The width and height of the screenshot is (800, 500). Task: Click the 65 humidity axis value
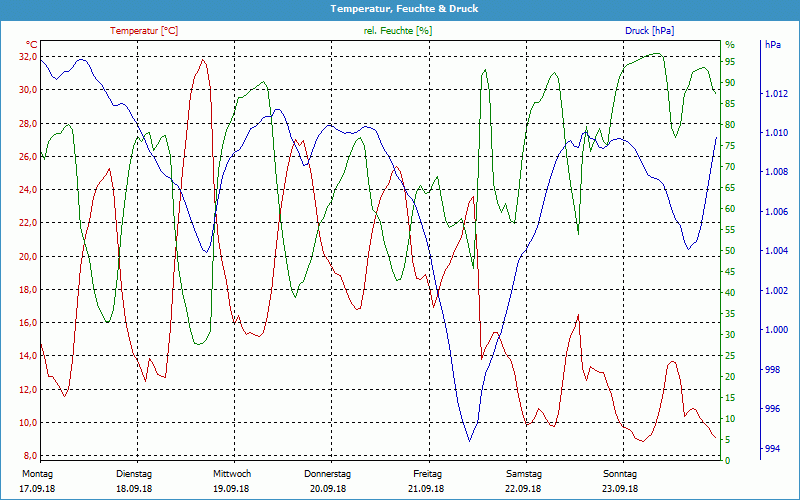(730, 188)
